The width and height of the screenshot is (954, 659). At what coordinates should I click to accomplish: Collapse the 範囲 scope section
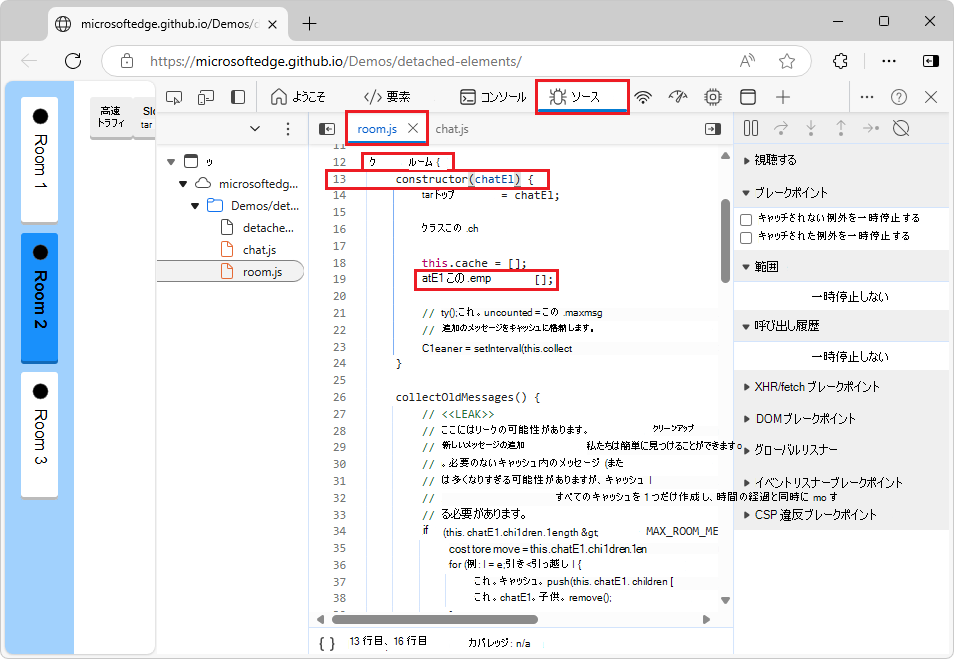tap(760, 267)
